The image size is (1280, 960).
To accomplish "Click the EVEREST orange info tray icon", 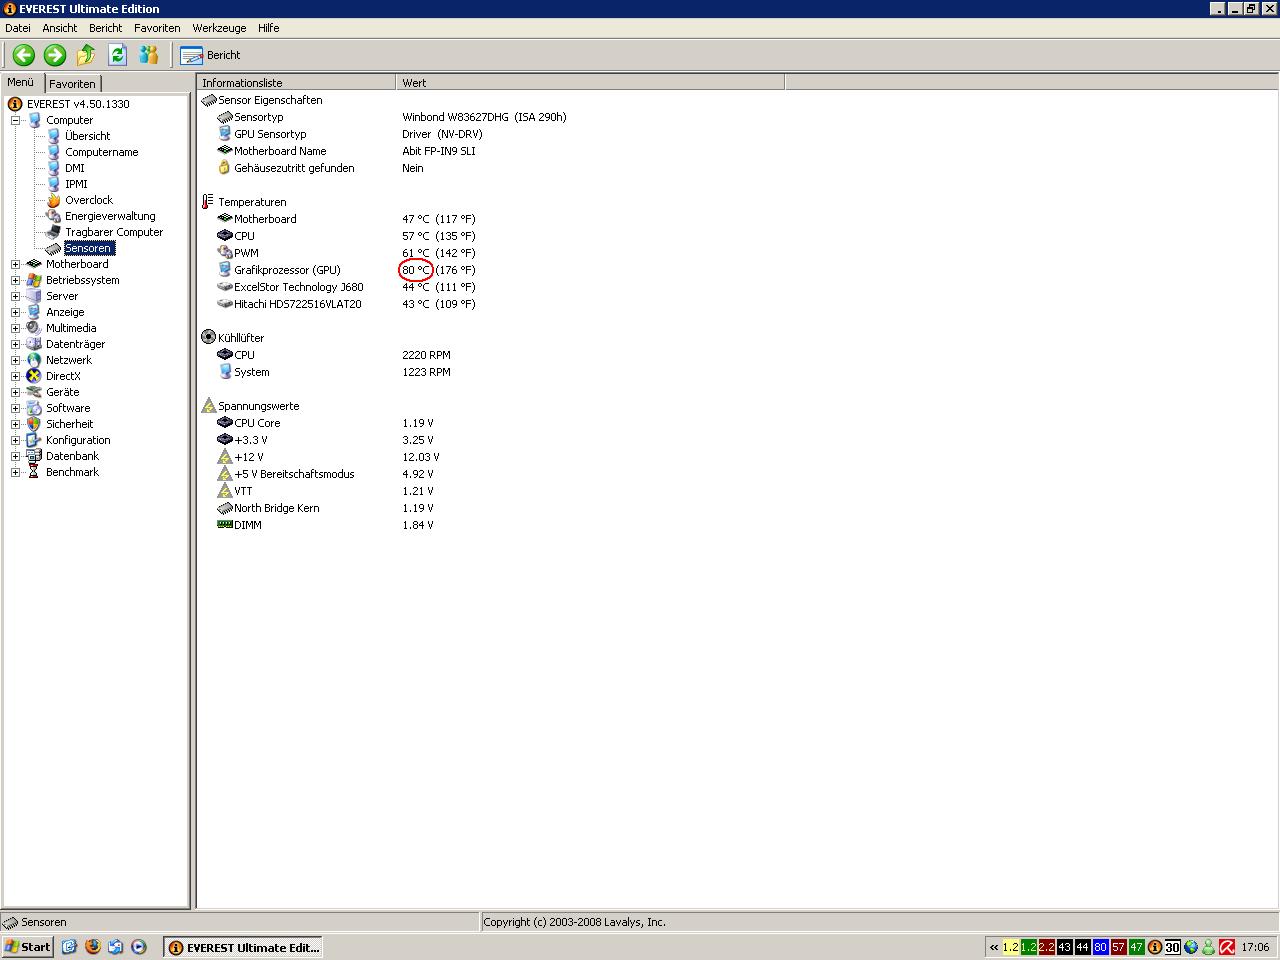I will pos(1154,947).
